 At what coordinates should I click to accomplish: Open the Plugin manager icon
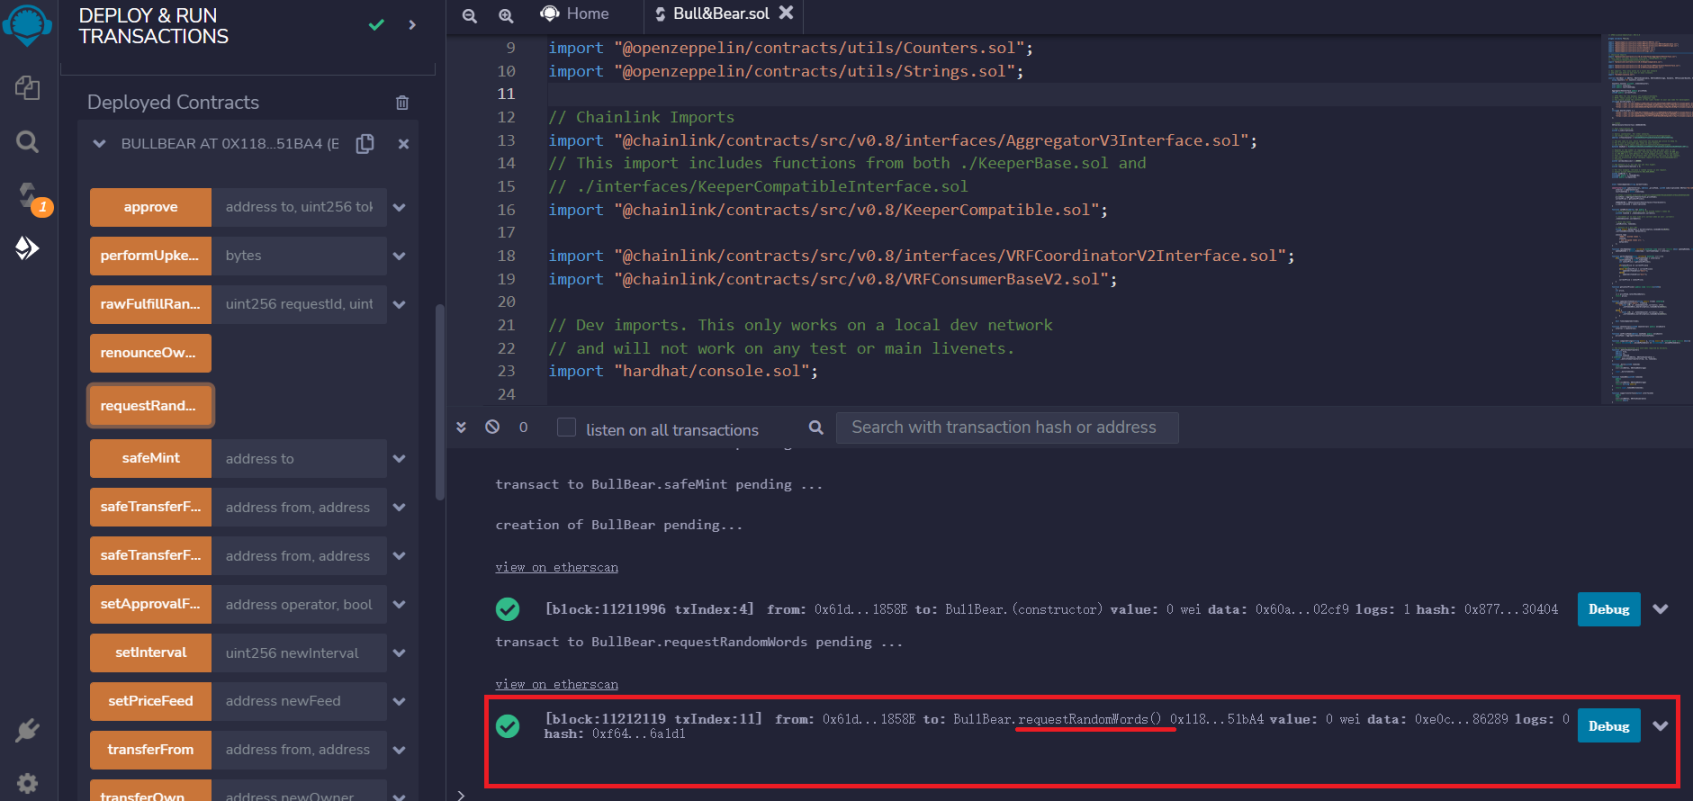(27, 731)
